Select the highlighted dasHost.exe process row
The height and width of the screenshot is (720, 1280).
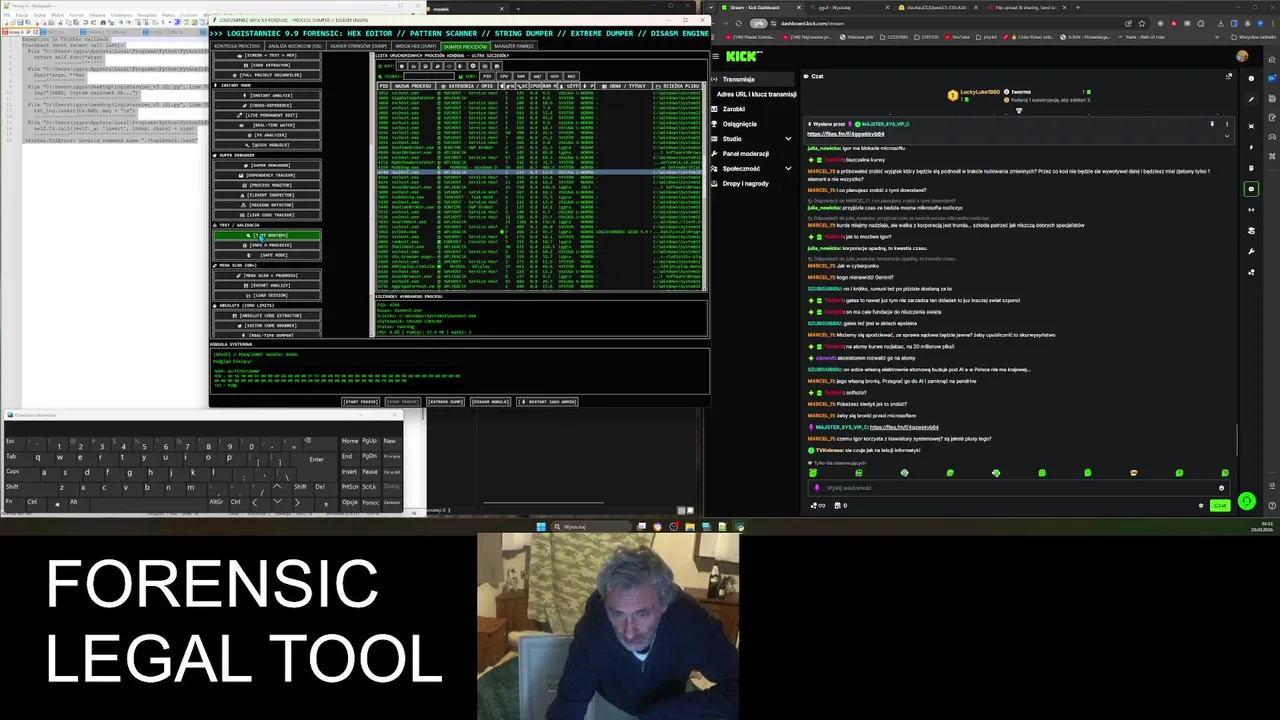pyautogui.click(x=540, y=172)
